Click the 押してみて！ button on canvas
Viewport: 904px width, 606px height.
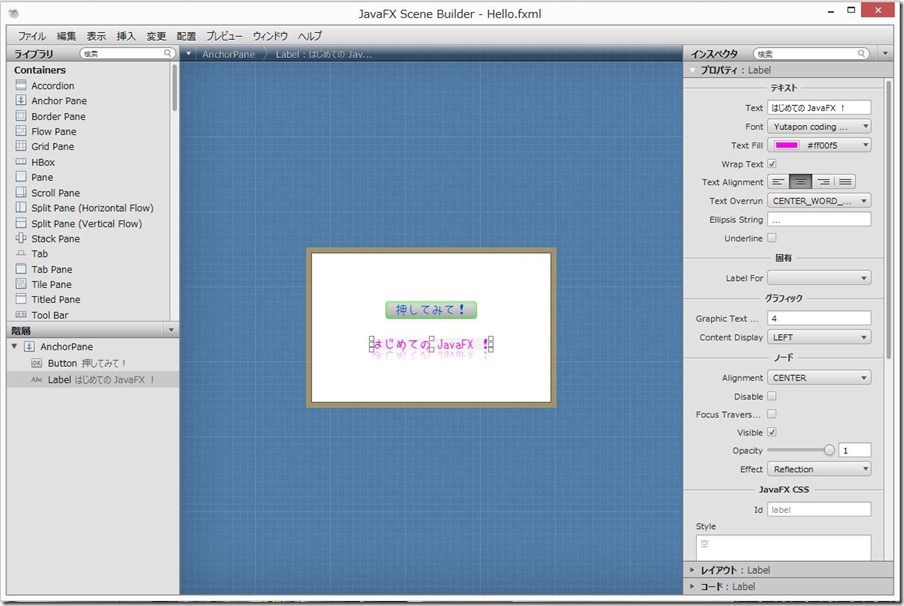coord(431,310)
